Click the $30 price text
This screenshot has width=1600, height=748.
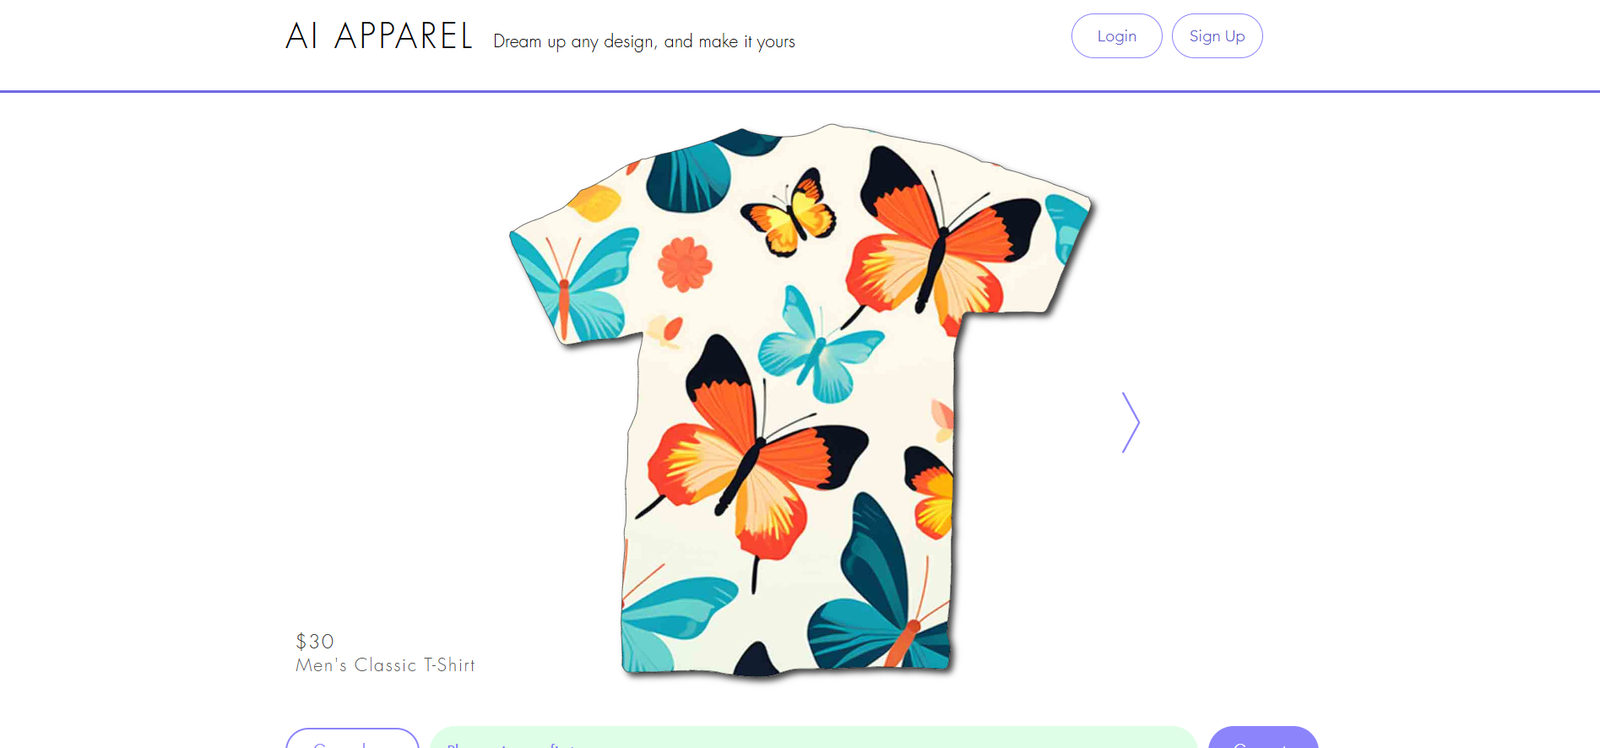(x=315, y=641)
